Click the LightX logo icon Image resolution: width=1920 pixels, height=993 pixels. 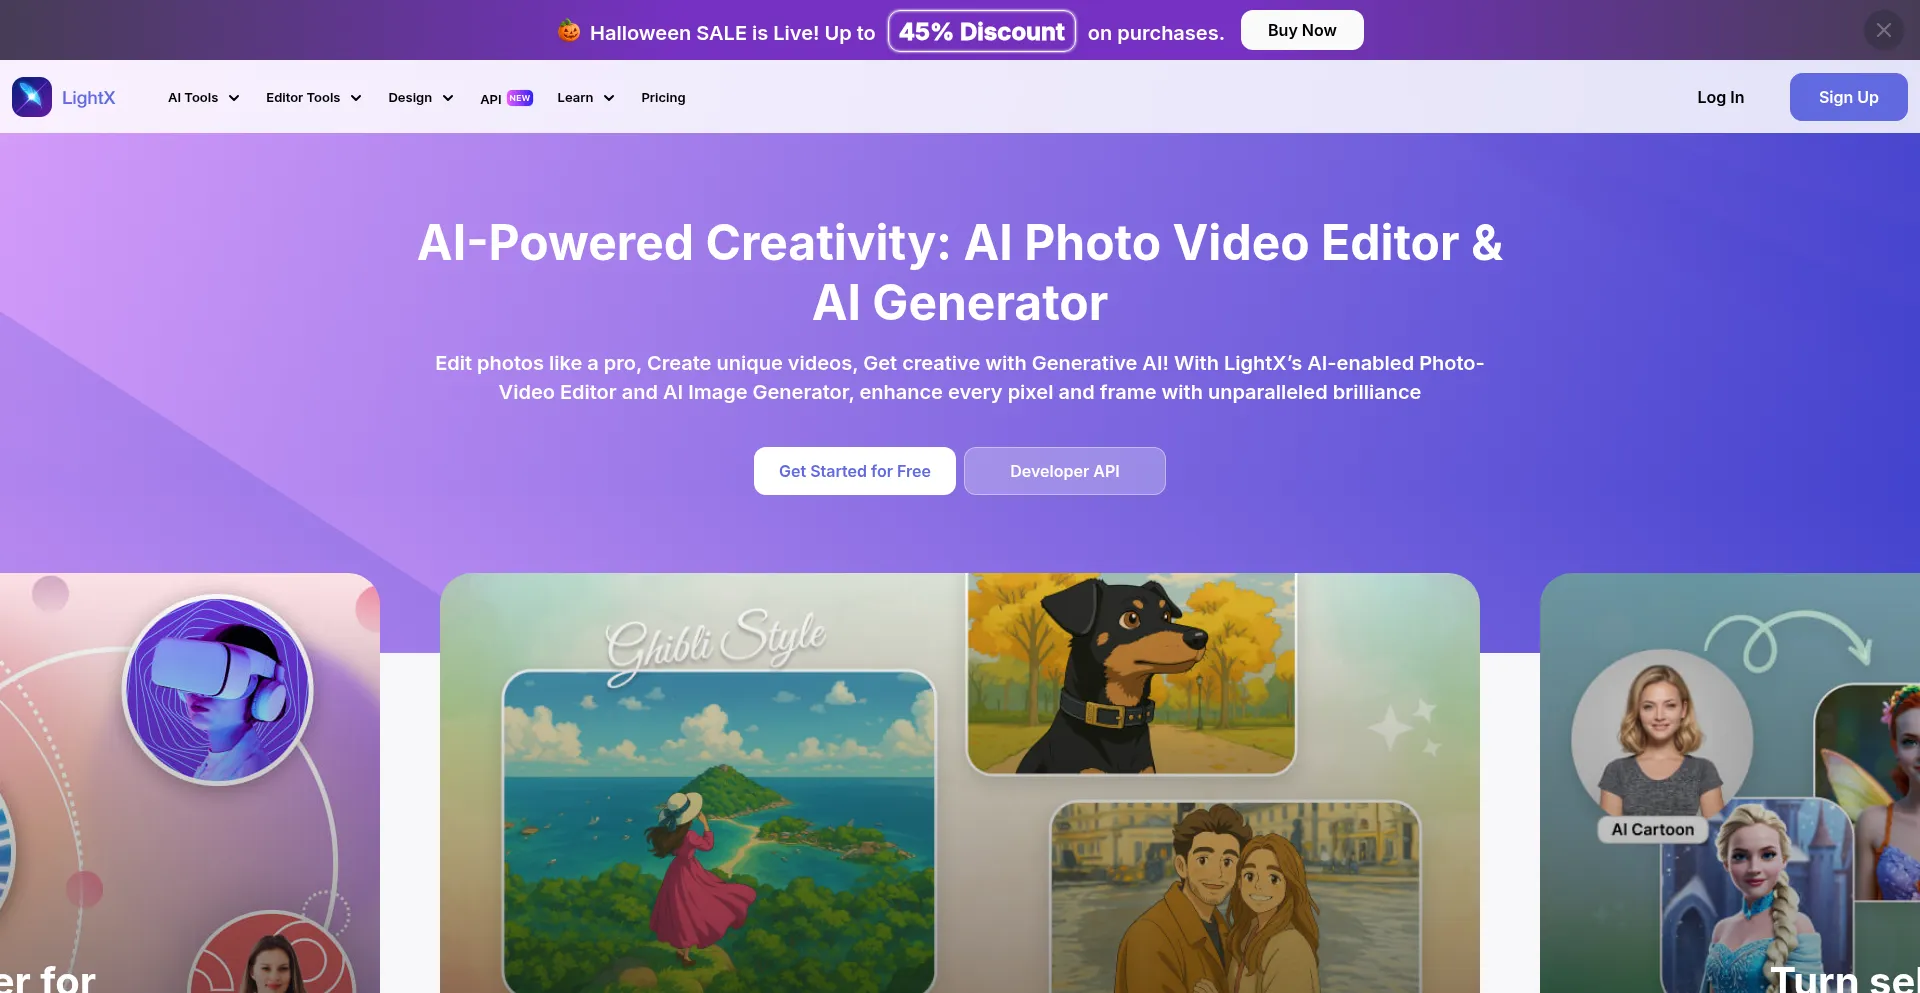(32, 97)
